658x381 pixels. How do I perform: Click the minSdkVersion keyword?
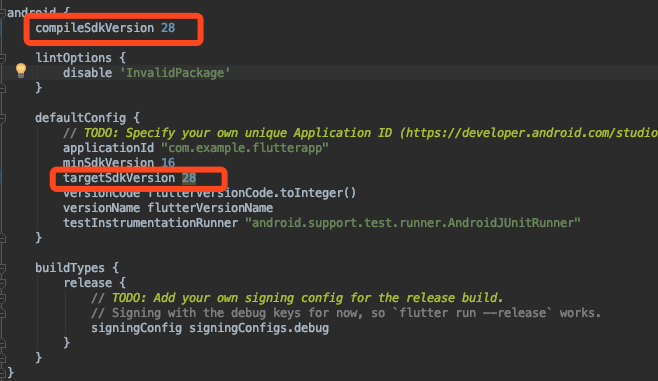[108, 163]
